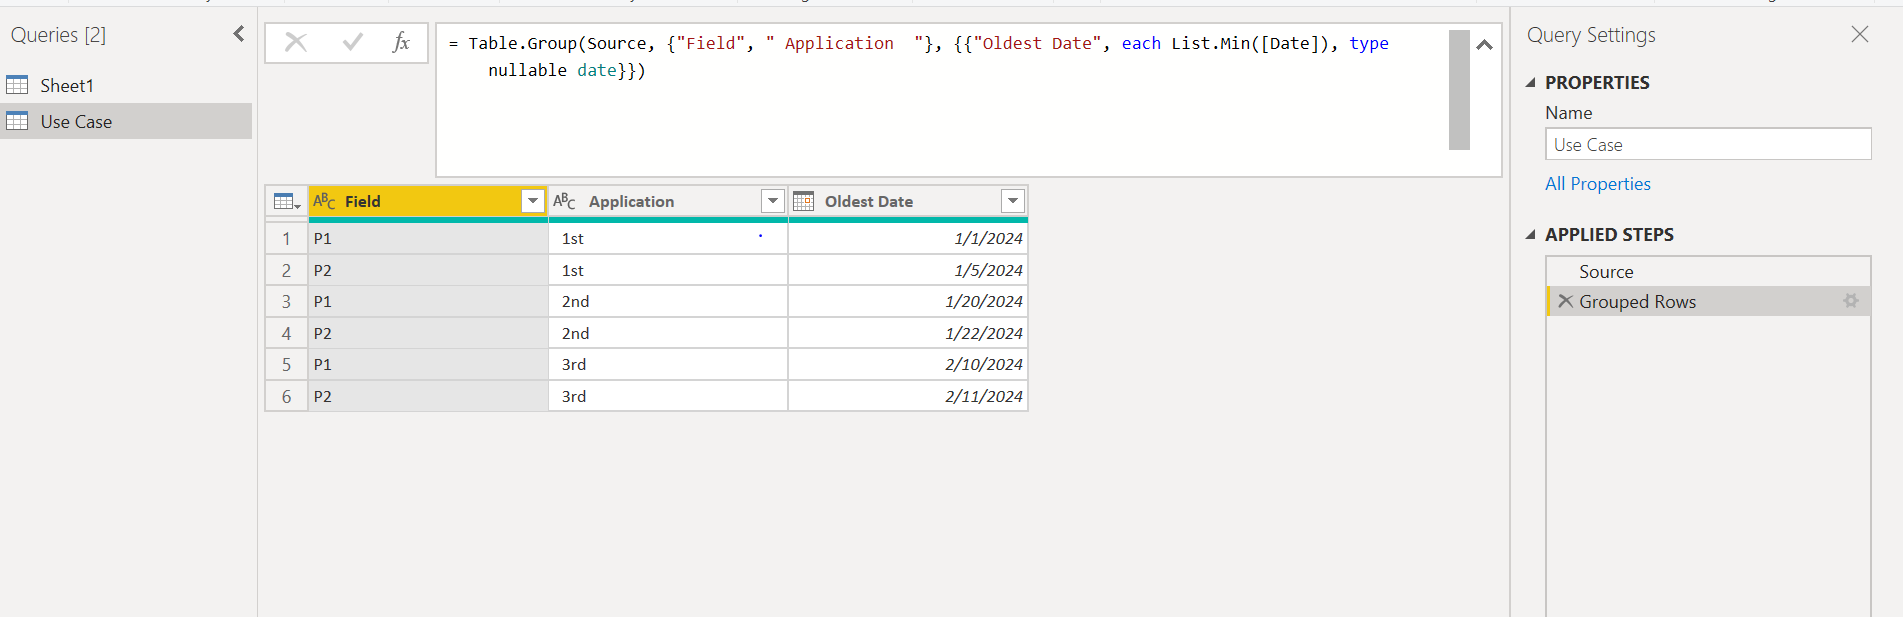The height and width of the screenshot is (617, 1903).
Task: Select row number 2 in the grid
Action: pyautogui.click(x=287, y=270)
